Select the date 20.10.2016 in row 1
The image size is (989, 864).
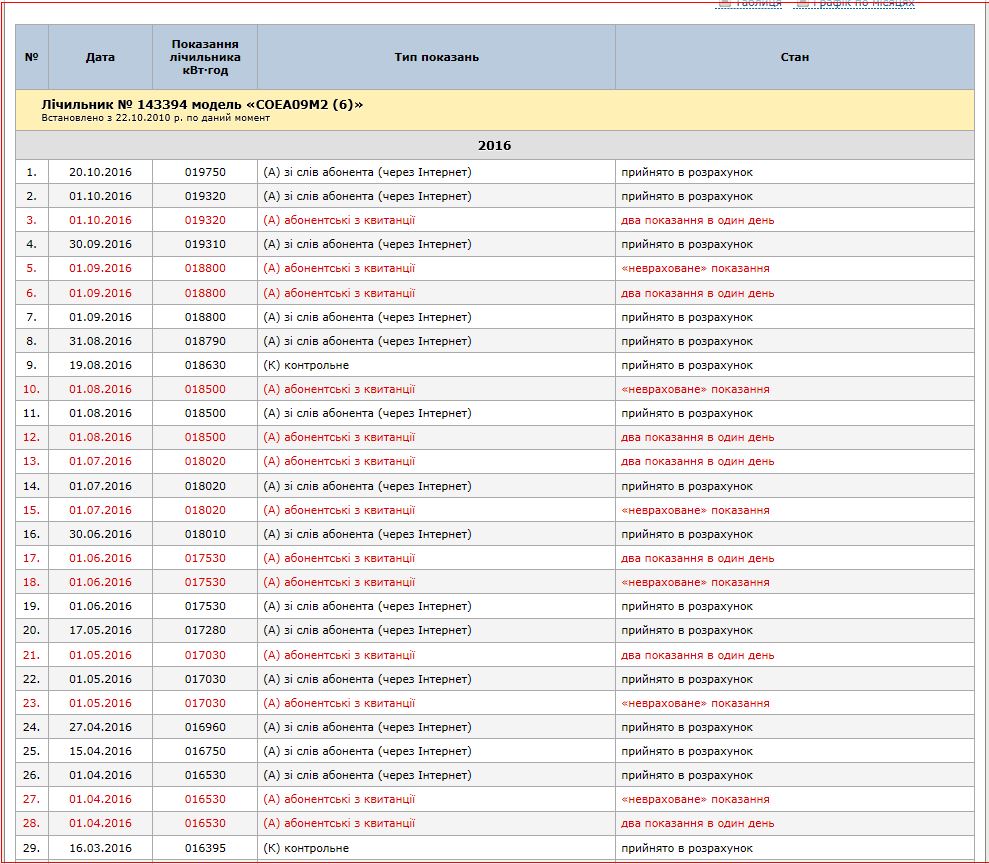click(100, 172)
